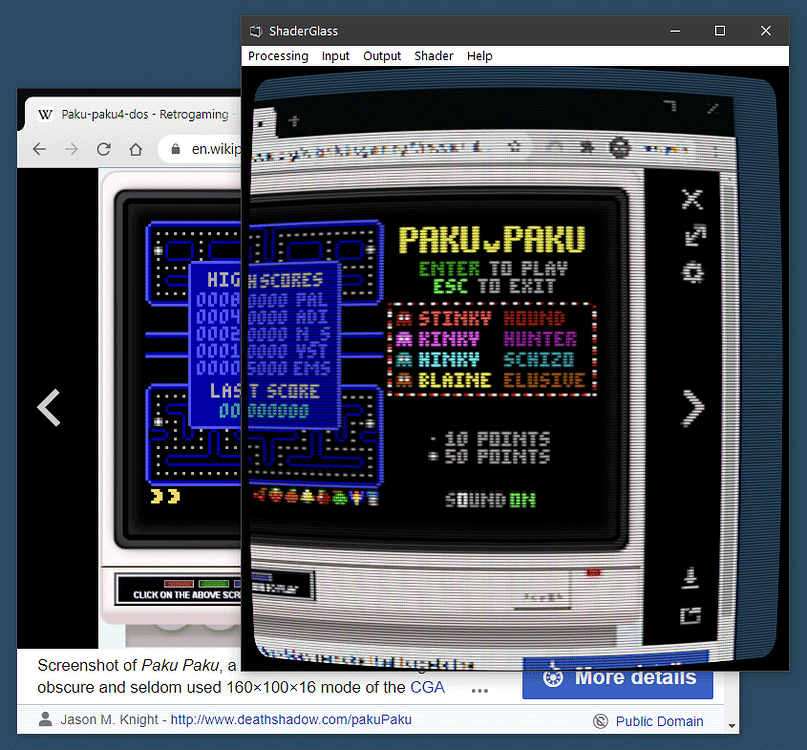Download the Paku Paku screenshot
807x750 pixels.
pyautogui.click(x=692, y=577)
